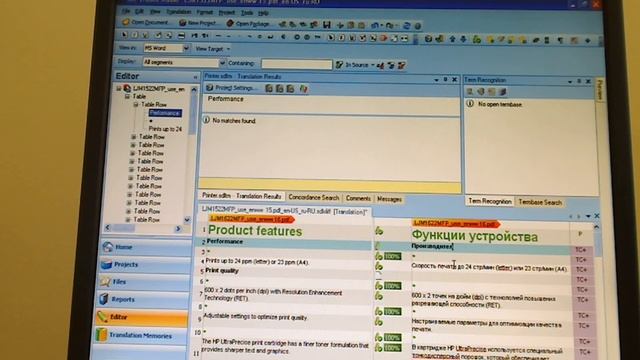
Task: Click the Undo arrow icon
Action: pyautogui.click(x=375, y=25)
